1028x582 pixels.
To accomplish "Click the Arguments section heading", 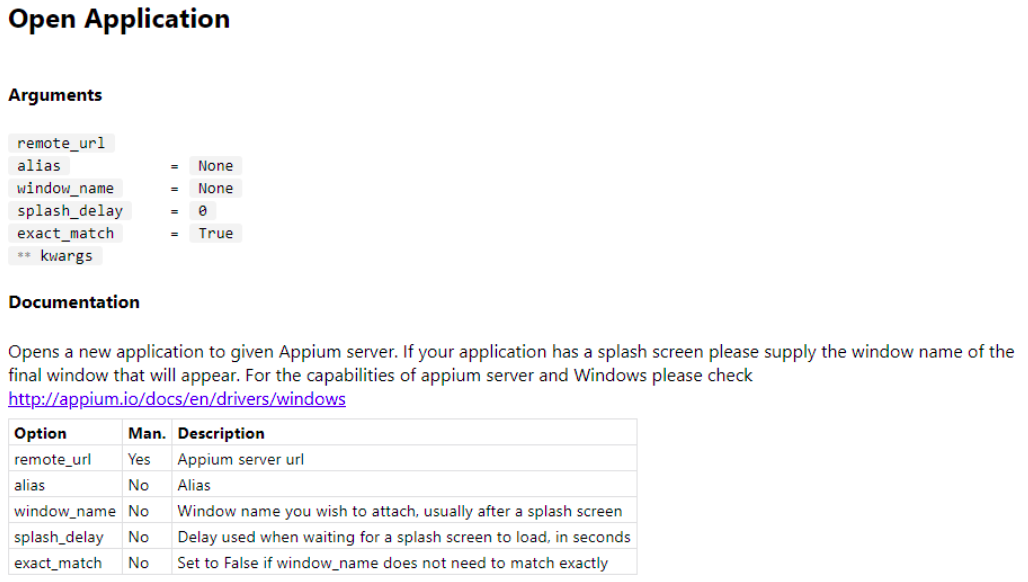I will tap(55, 95).
